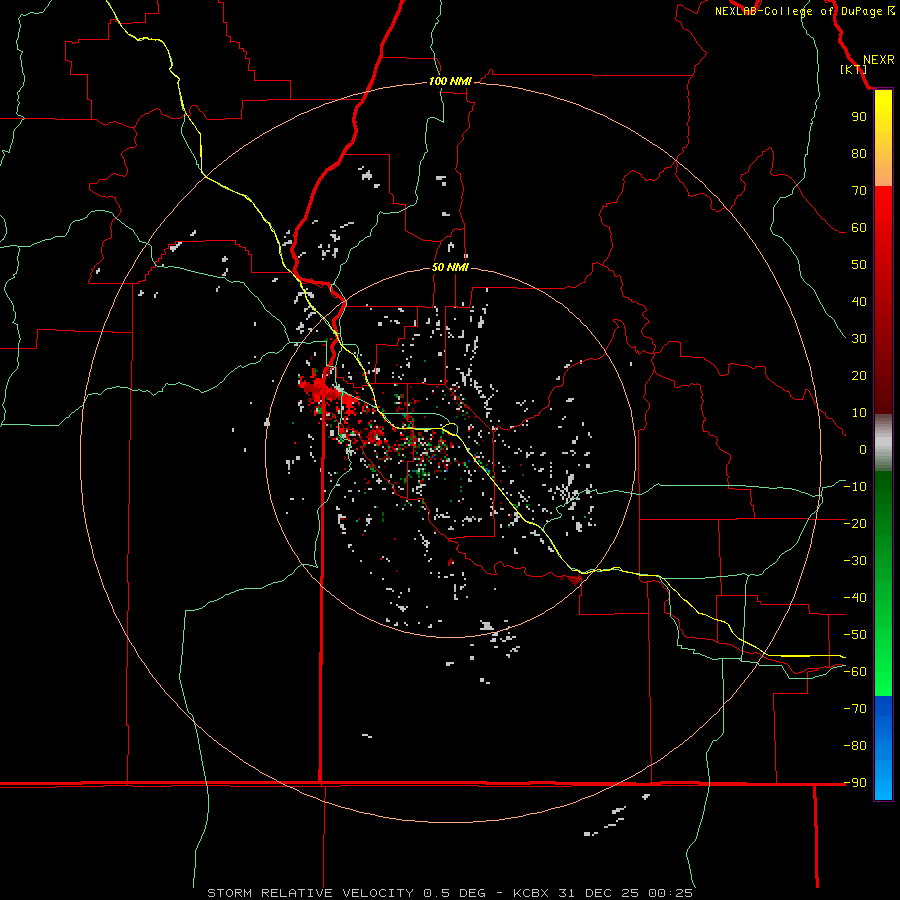Click the positive 30 scale value
Screen dimensions: 900x900
pos(859,339)
